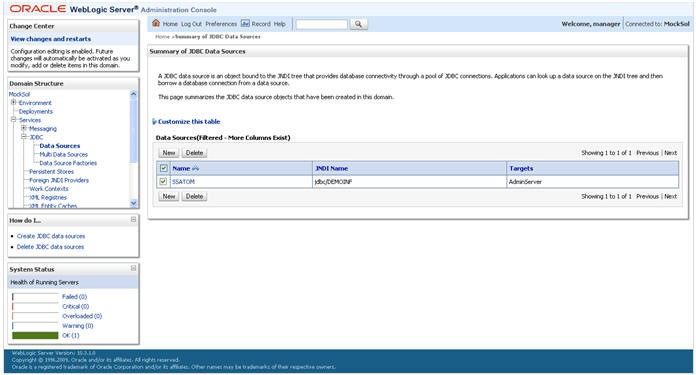Click the green OK health bar

pyautogui.click(x=35, y=336)
